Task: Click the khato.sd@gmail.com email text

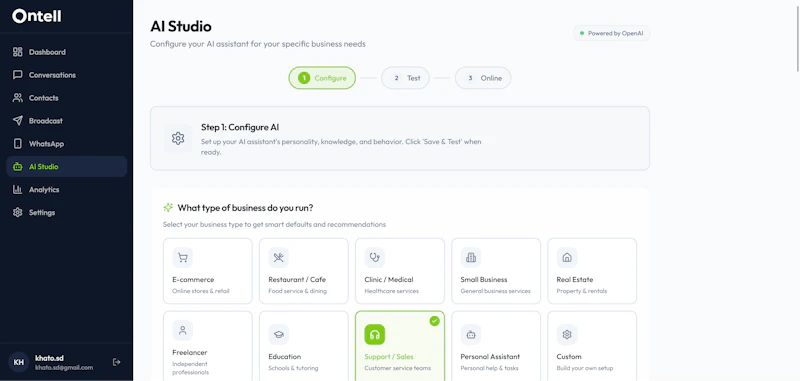Action: click(64, 368)
